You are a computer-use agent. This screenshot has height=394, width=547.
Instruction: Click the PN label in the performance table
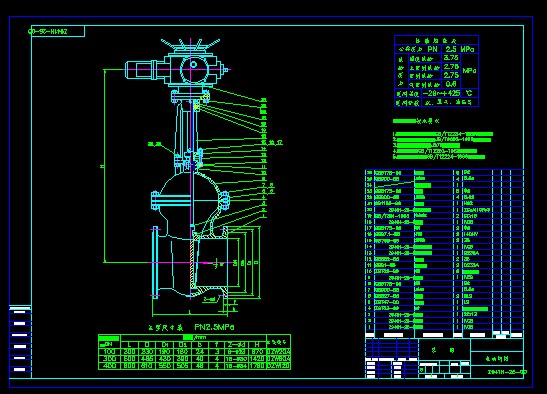coord(433,49)
